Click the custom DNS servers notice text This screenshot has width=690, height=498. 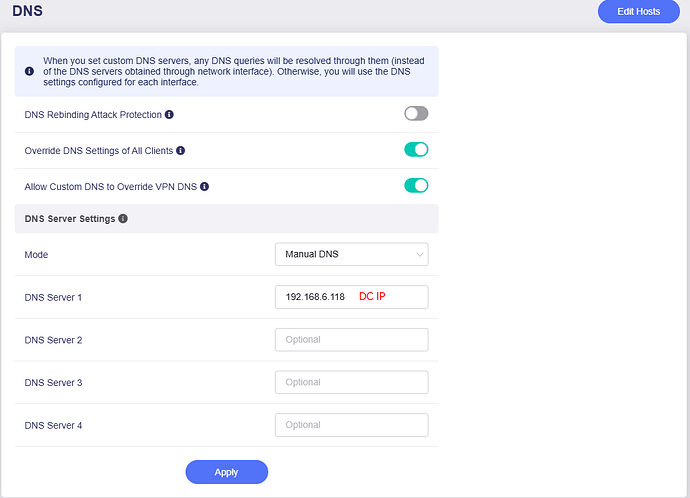point(230,72)
